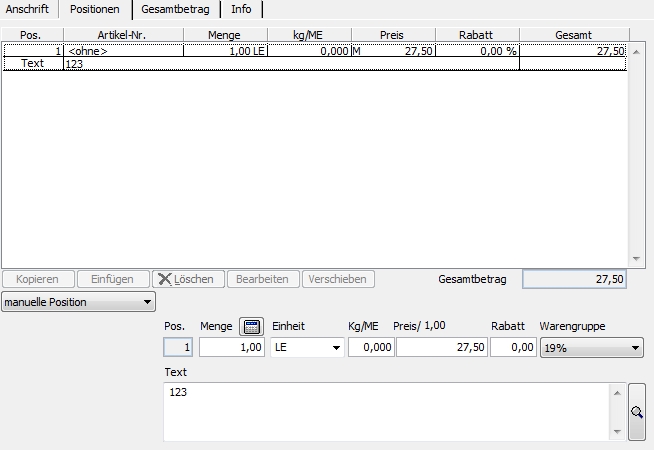Click the Menge input field 1,00

[232, 347]
